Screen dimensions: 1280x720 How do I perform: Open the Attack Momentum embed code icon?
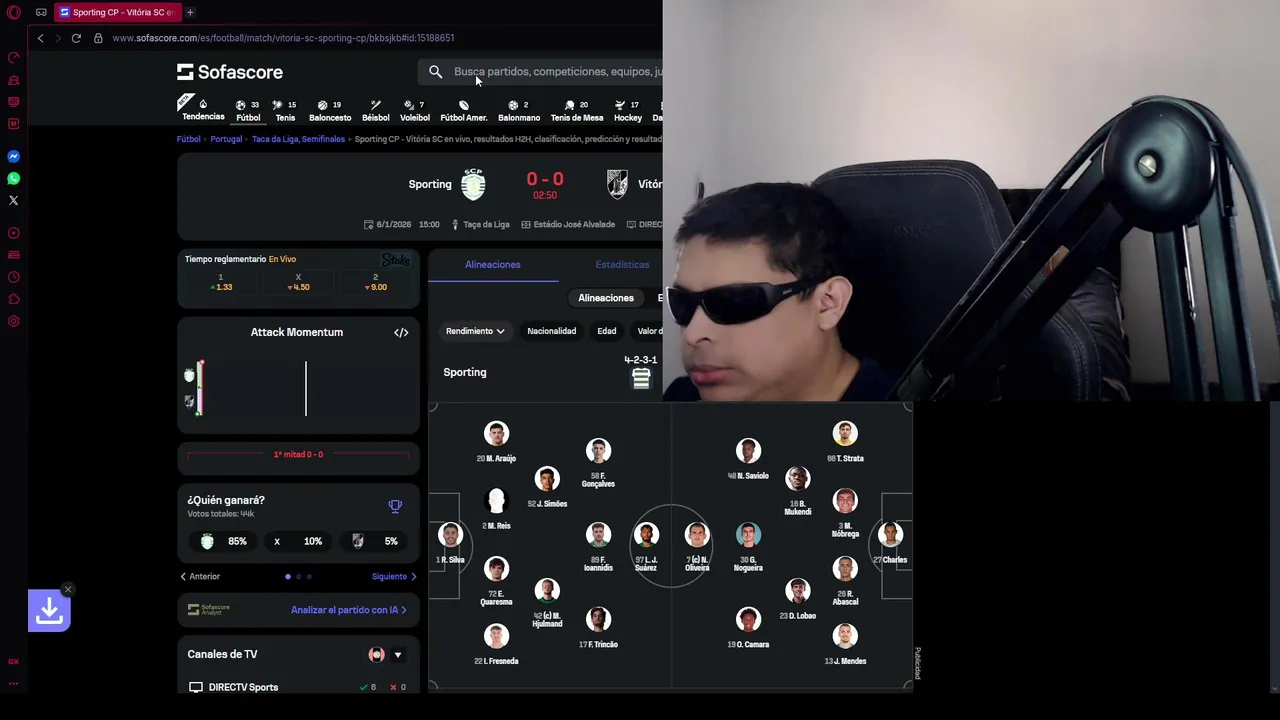point(401,332)
